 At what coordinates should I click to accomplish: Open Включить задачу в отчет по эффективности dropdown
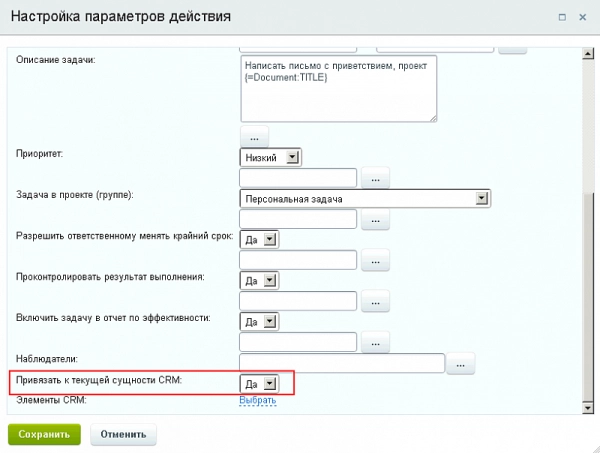tap(260, 322)
